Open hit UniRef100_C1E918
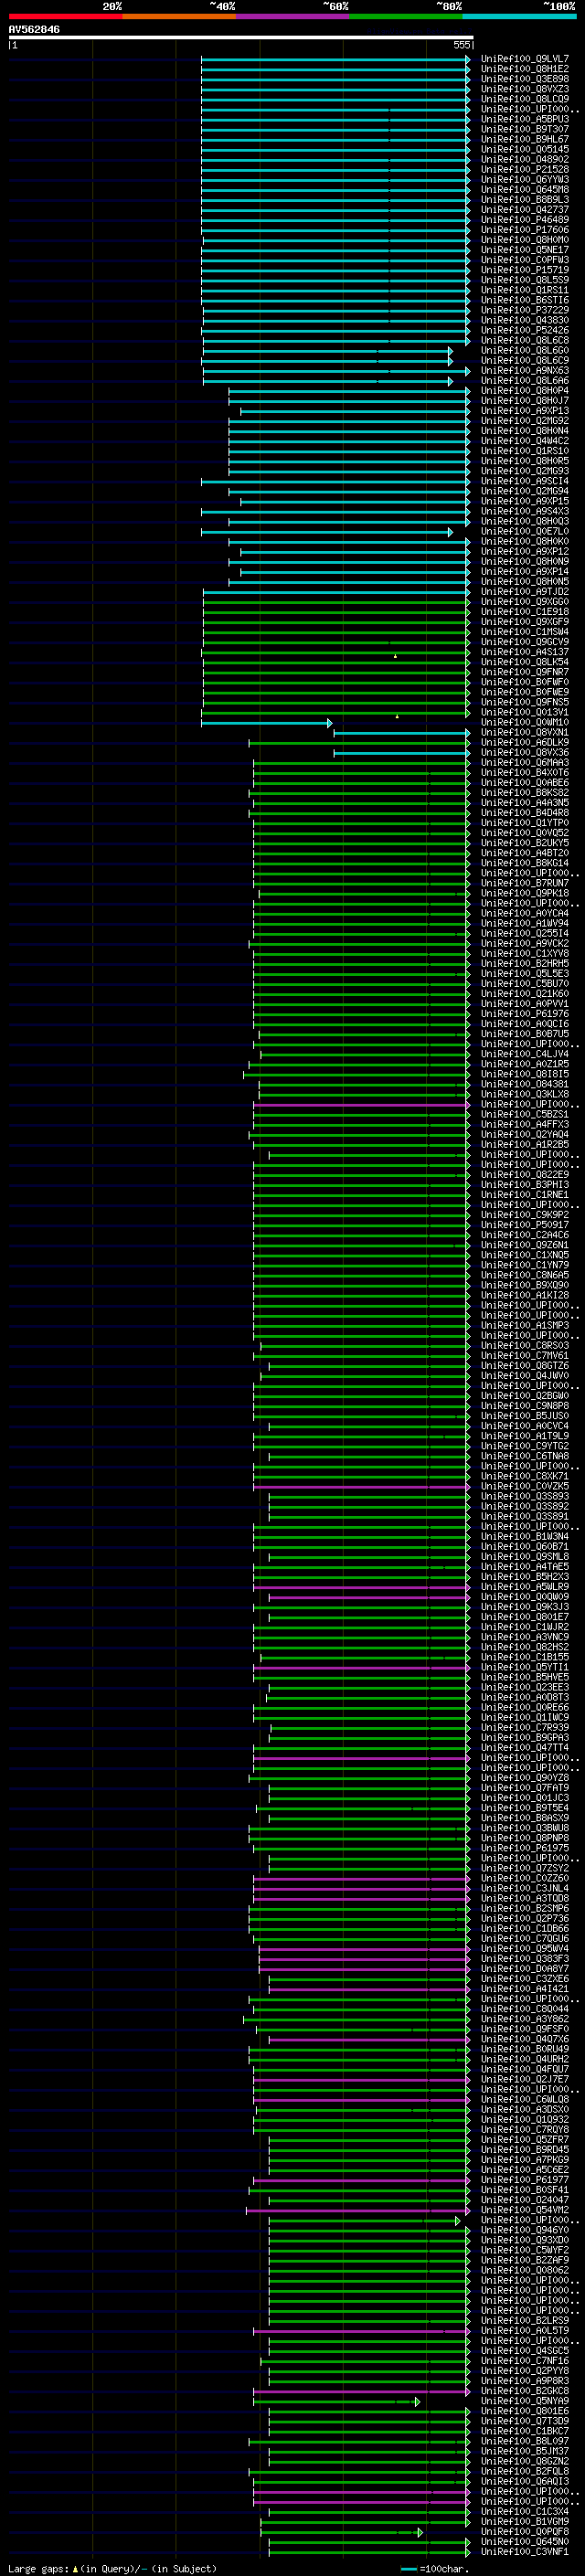The width and height of the screenshot is (585, 2576). click(525, 612)
